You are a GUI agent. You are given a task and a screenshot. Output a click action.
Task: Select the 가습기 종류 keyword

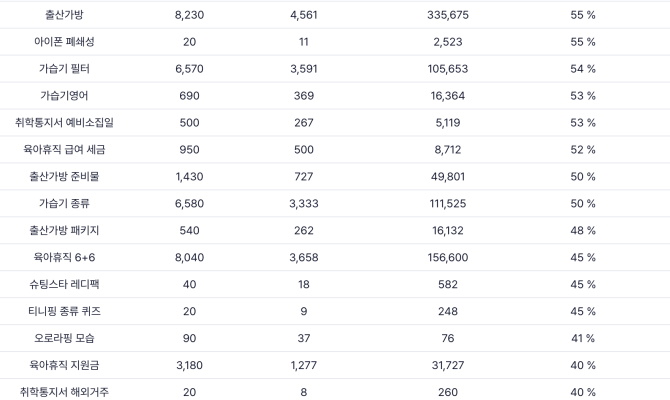click(x=66, y=204)
